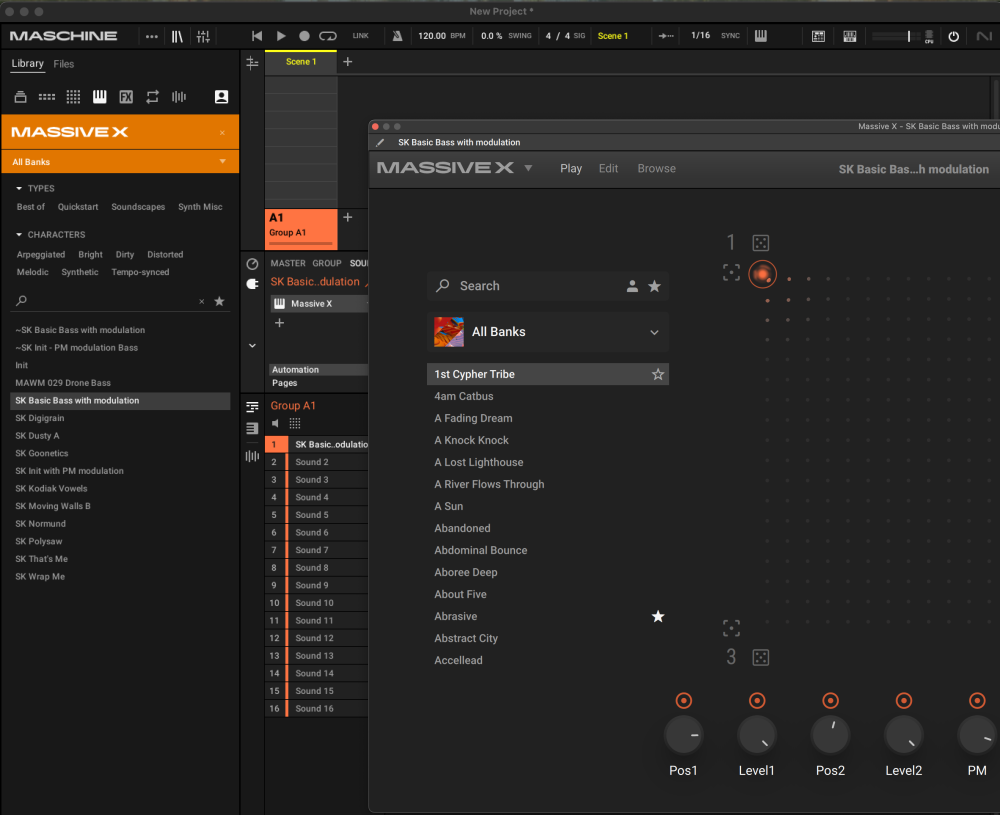Open the All Banks dropdown in library
The height and width of the screenshot is (815, 1000).
coord(121,162)
